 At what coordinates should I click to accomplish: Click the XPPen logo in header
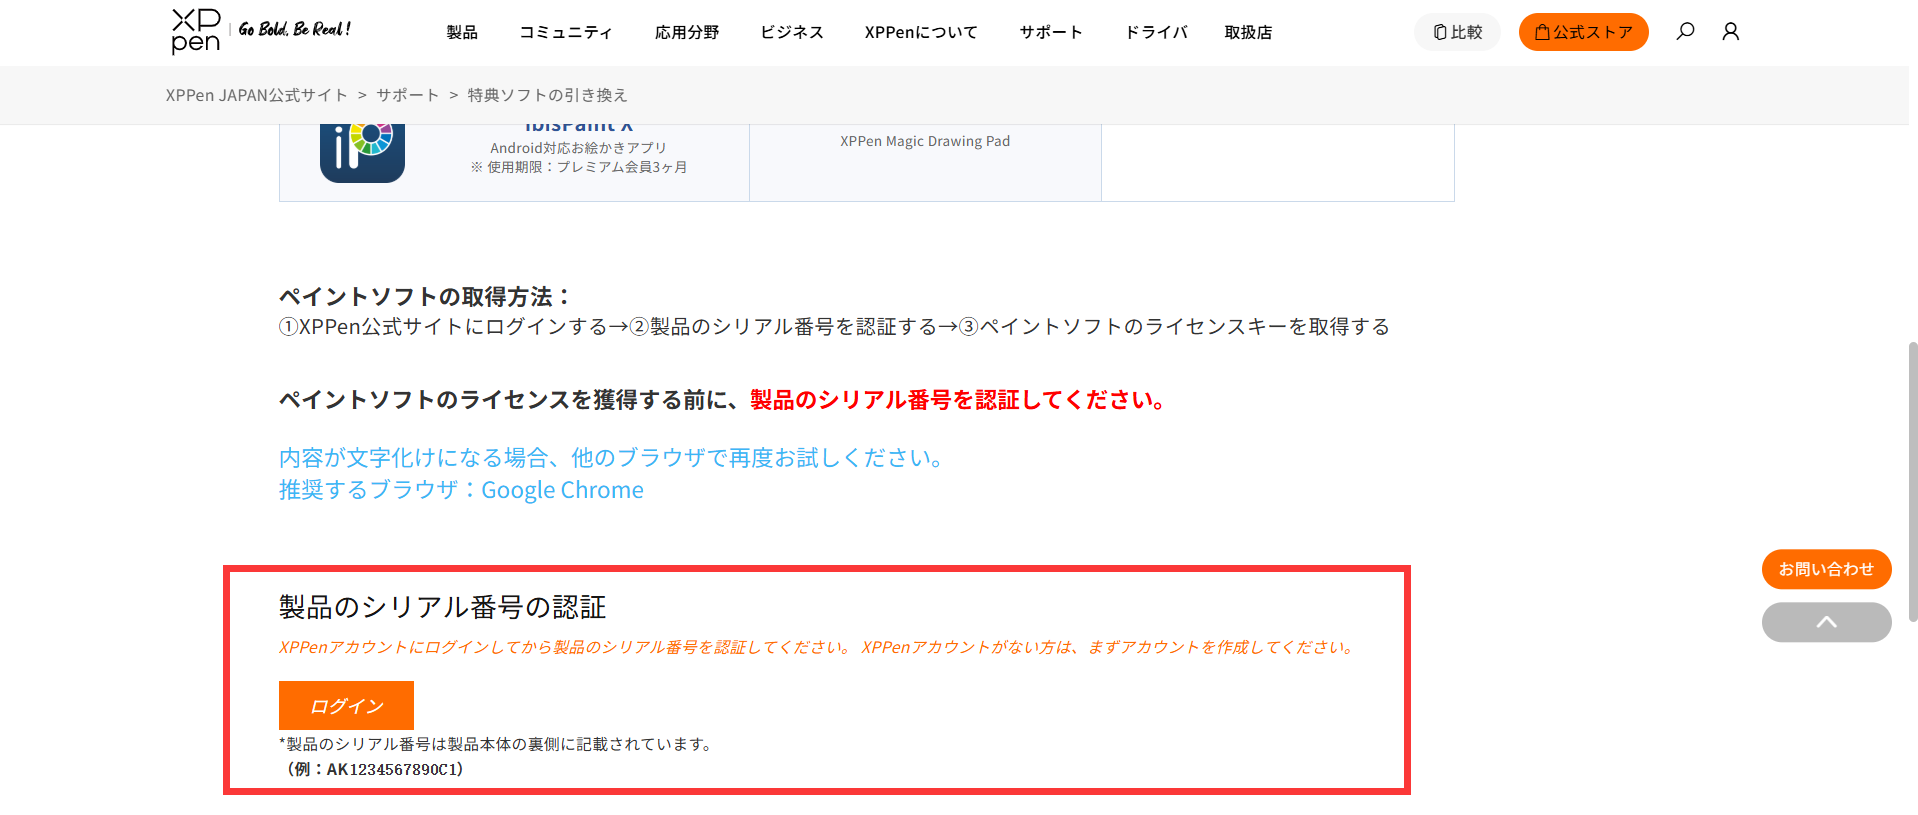click(196, 31)
